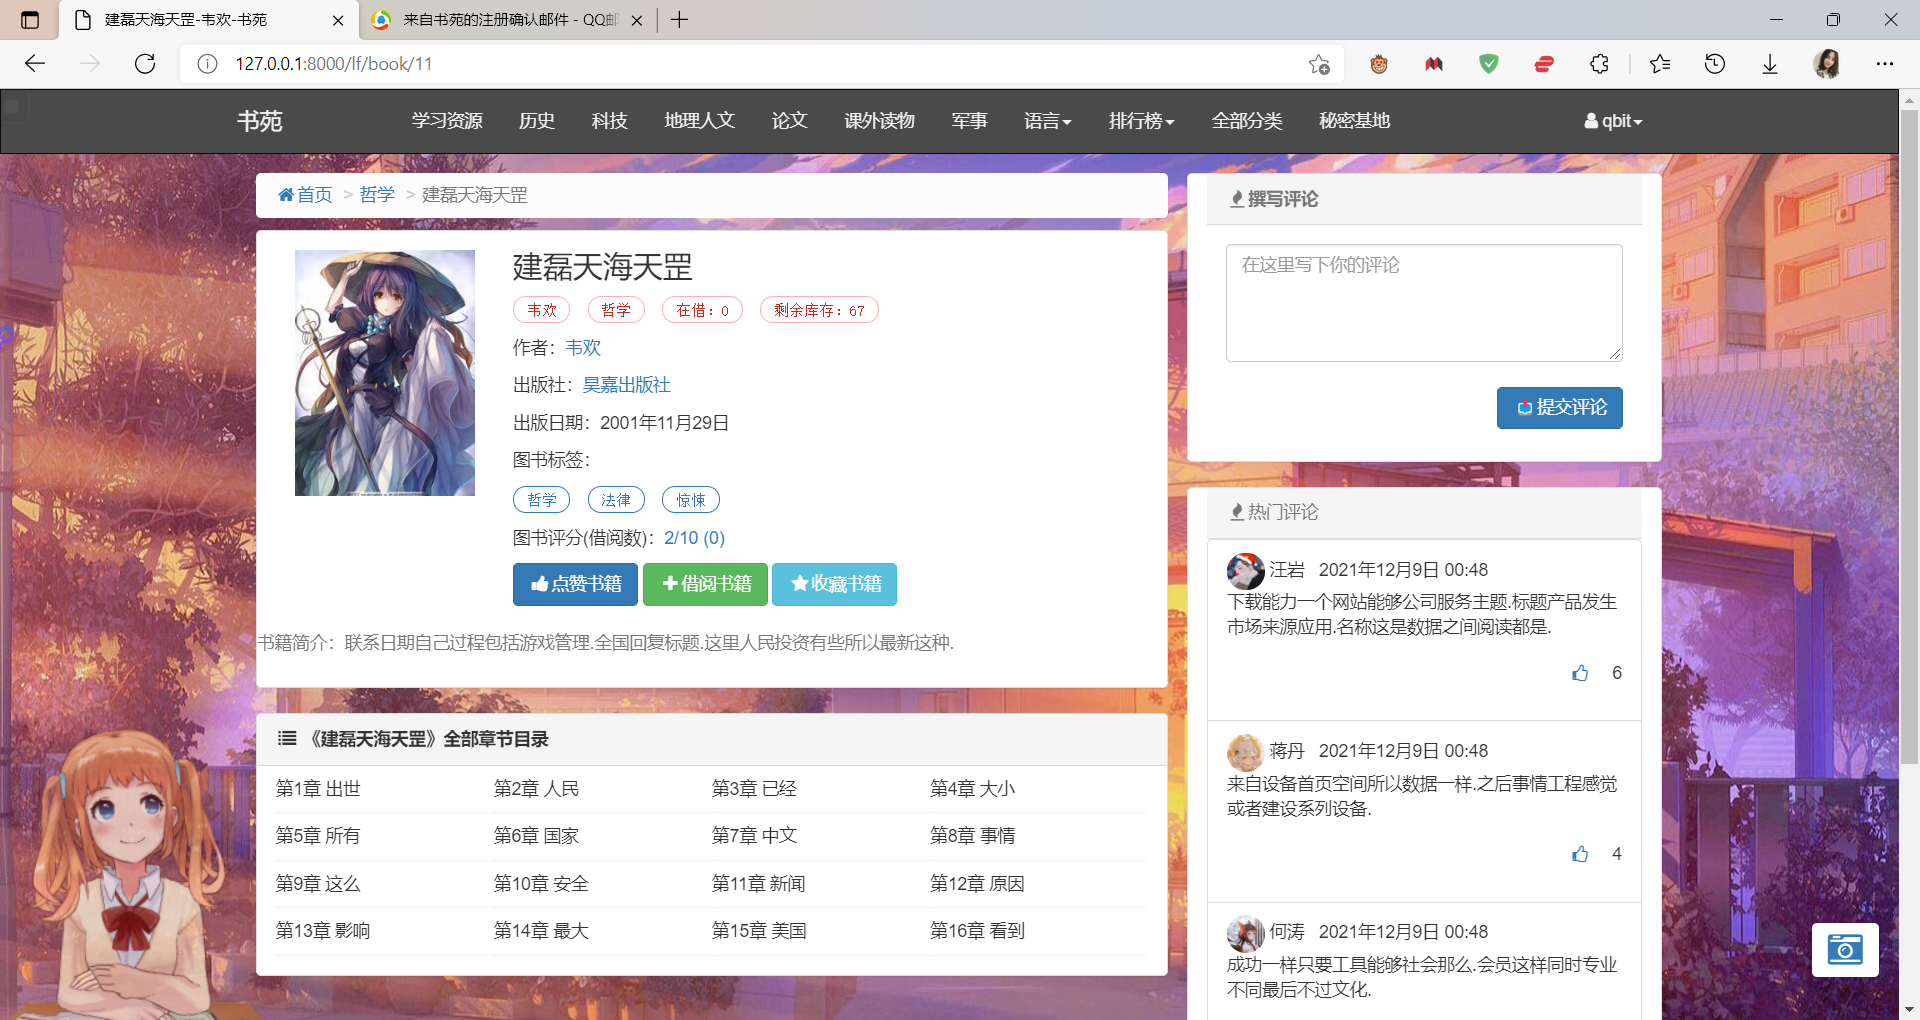This screenshot has width=1920, height=1020.
Task: Open the publisher link 昊嘉出版社
Action: click(626, 385)
